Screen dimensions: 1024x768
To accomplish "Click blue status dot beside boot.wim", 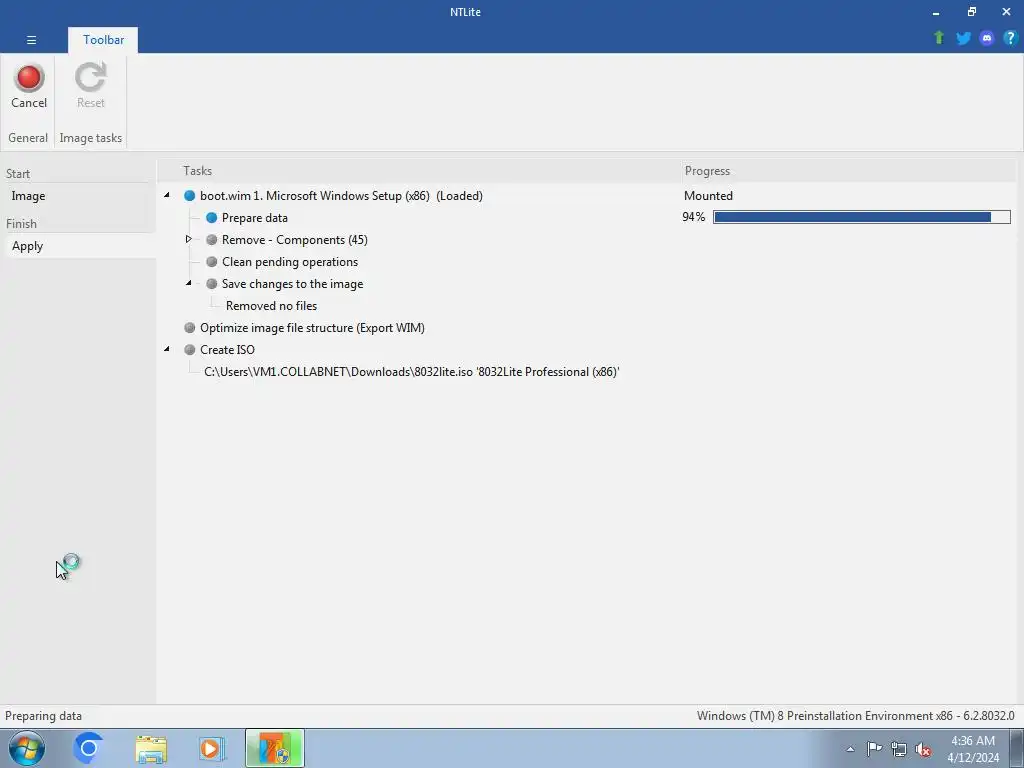I will (189, 196).
